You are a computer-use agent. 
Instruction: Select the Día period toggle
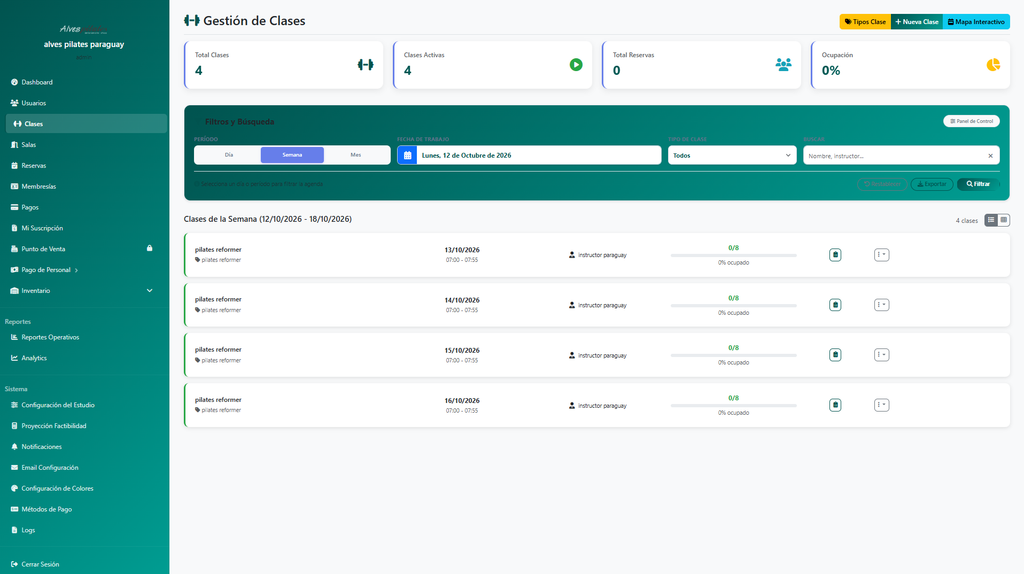pos(229,155)
